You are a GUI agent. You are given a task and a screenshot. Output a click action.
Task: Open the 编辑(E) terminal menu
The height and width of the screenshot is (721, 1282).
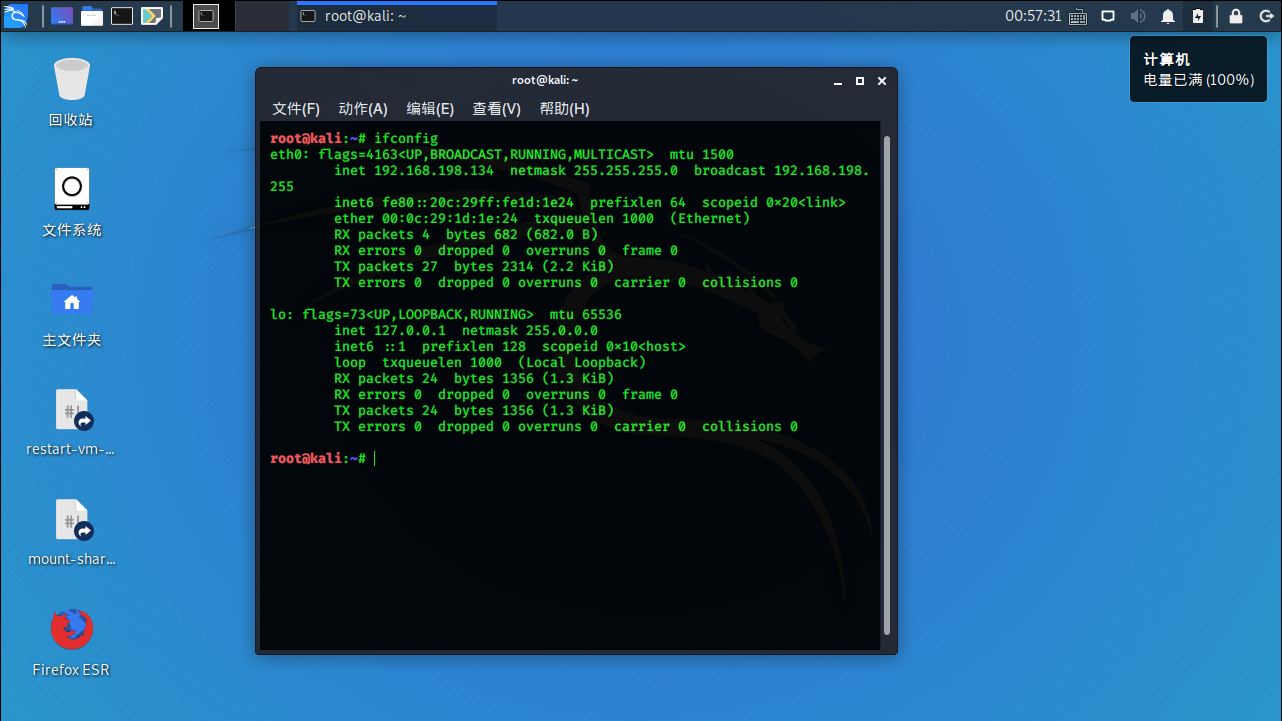(430, 109)
